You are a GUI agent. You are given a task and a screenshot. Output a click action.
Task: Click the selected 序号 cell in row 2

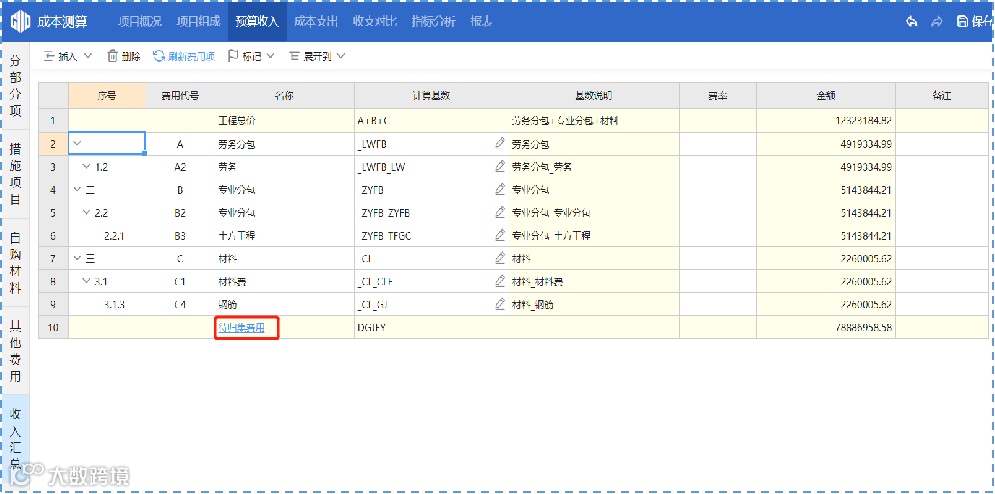tap(107, 144)
